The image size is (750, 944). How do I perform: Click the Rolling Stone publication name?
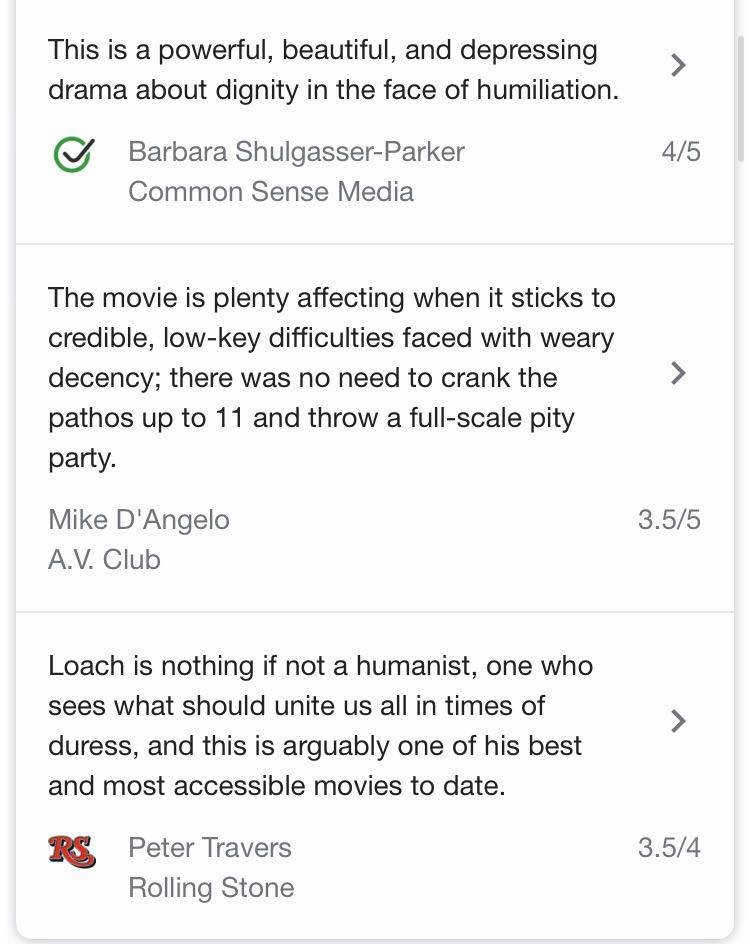pyautogui.click(x=211, y=887)
